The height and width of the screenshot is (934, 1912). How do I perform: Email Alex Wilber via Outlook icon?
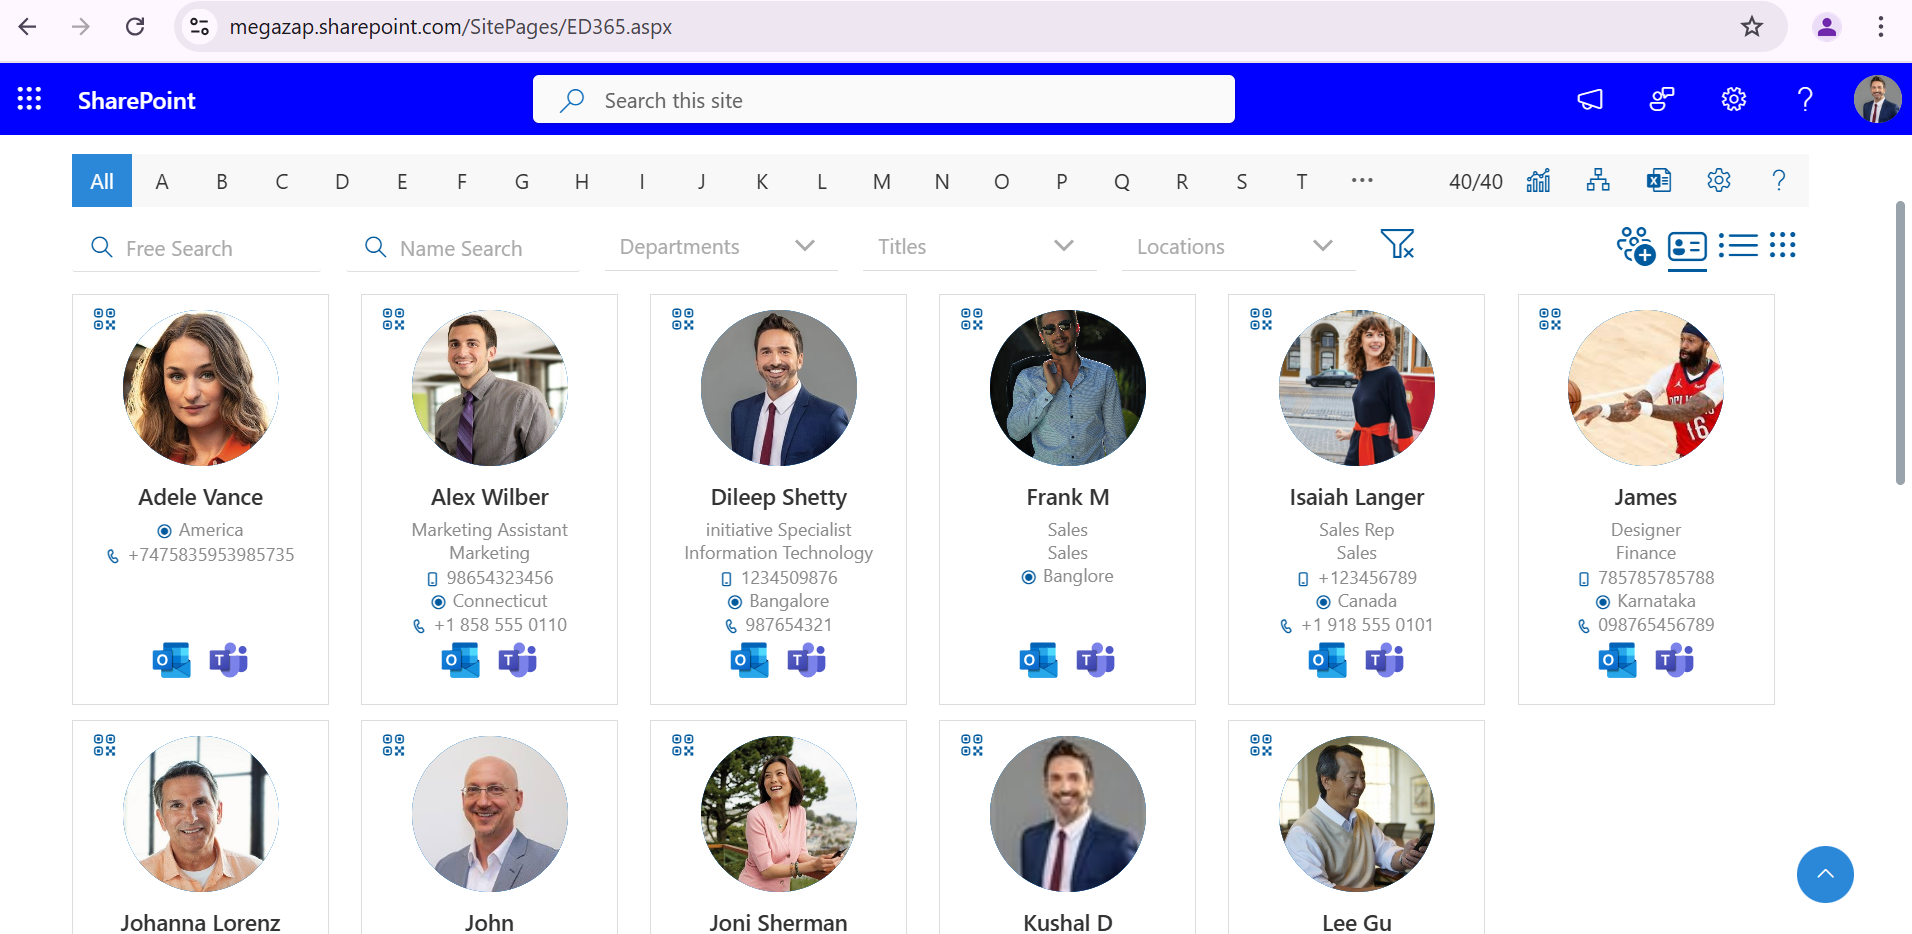(461, 660)
